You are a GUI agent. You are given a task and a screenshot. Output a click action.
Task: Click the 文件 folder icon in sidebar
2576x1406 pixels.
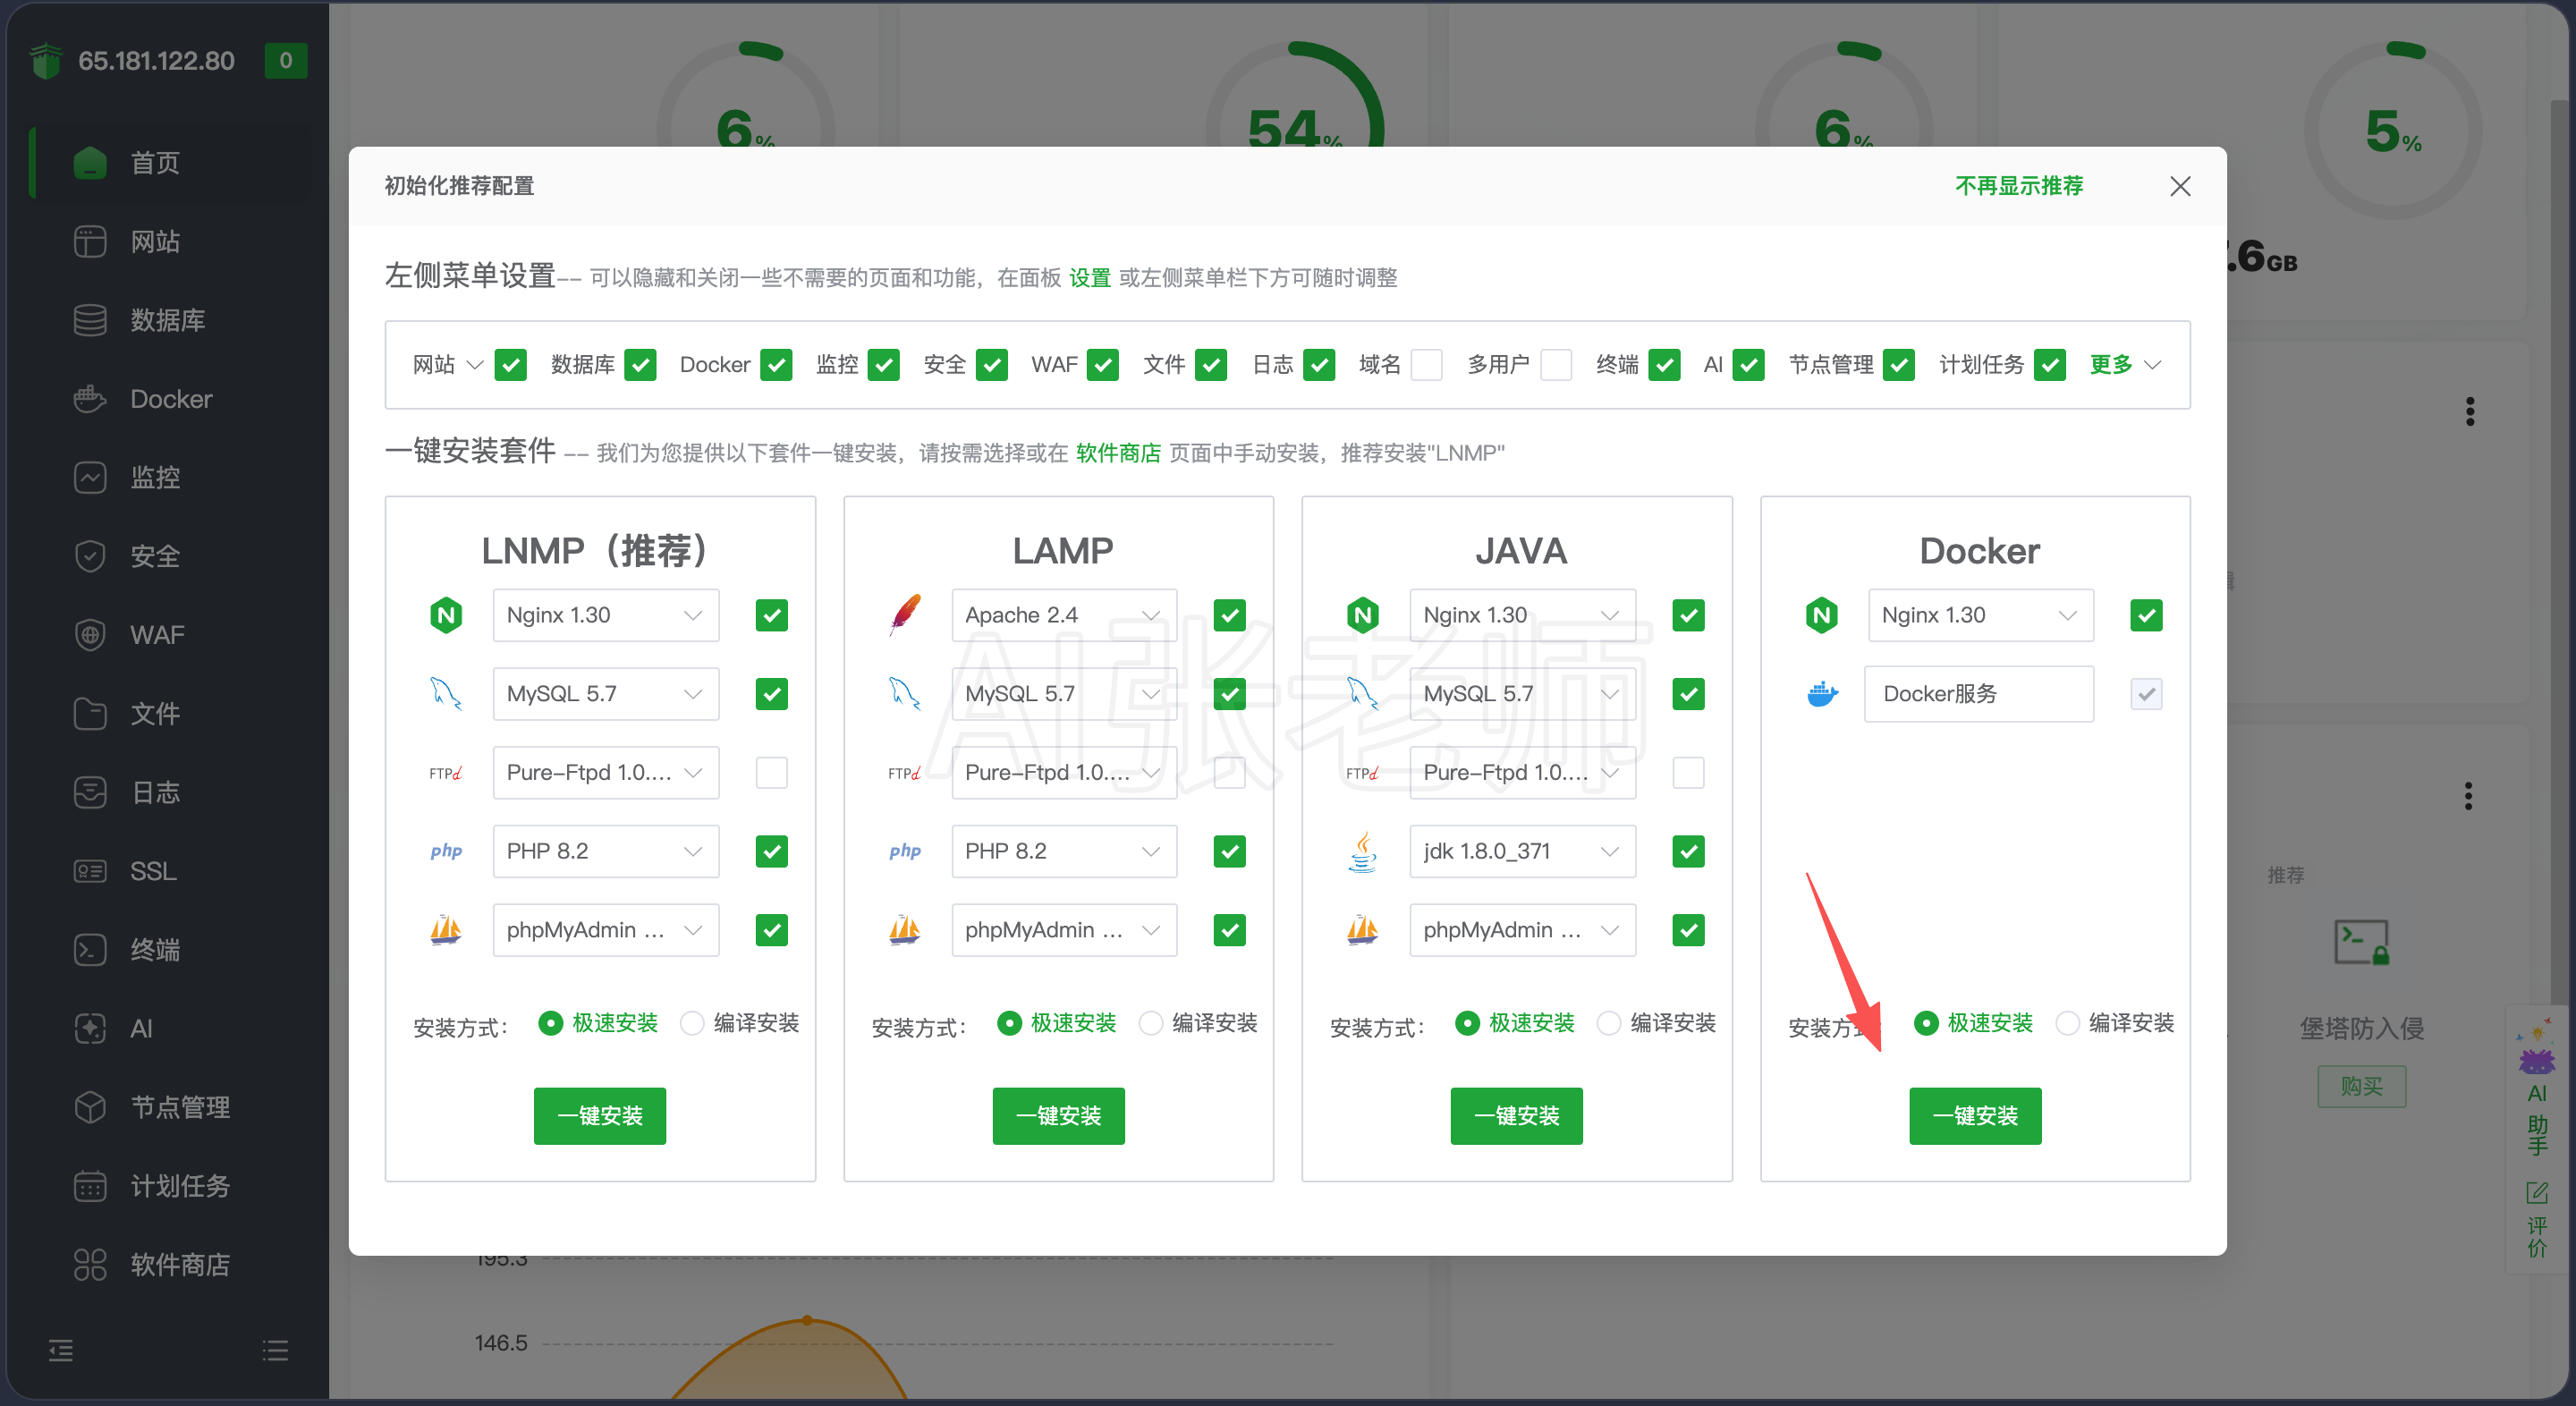tap(90, 714)
